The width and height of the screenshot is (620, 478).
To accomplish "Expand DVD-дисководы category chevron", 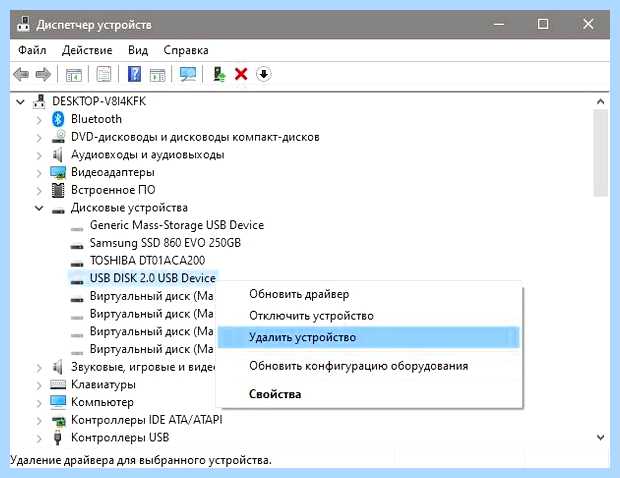I will 39,138.
